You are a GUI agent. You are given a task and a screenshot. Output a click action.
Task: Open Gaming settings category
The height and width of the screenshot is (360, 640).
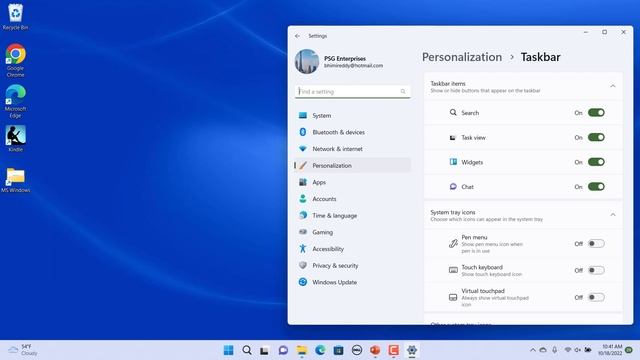[x=352, y=232]
